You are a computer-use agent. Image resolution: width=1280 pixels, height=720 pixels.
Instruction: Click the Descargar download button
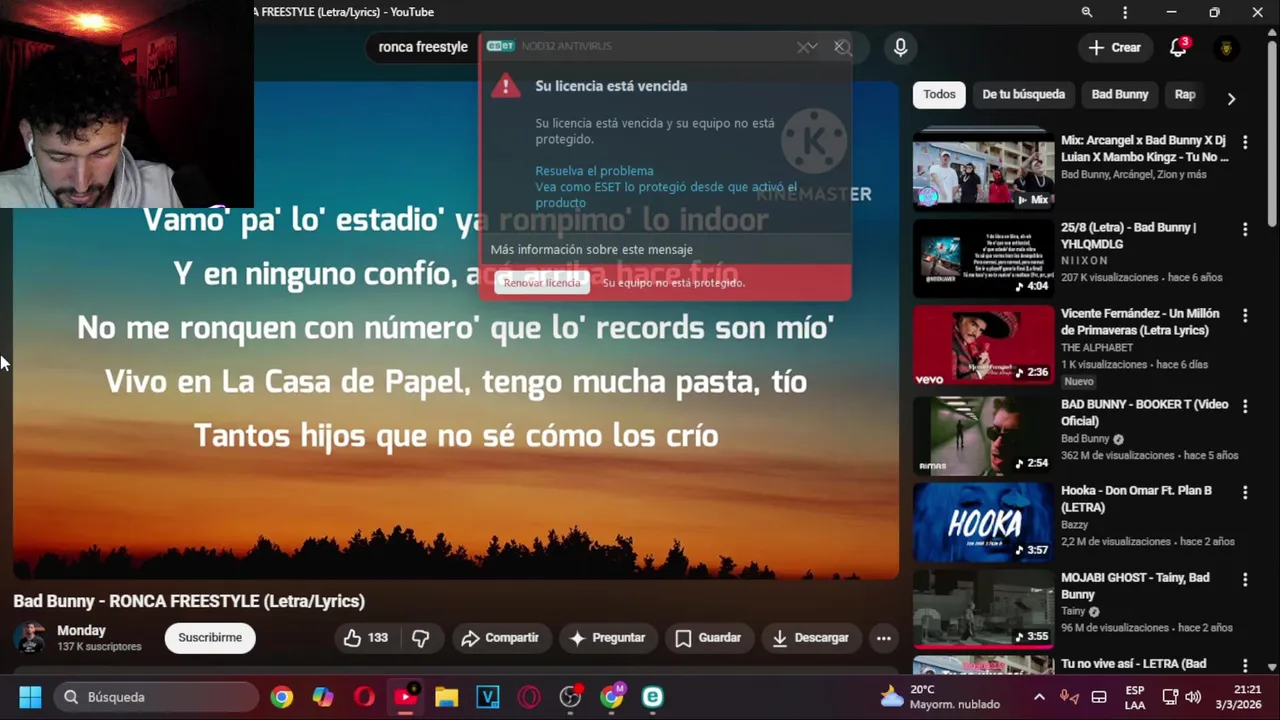tap(810, 638)
